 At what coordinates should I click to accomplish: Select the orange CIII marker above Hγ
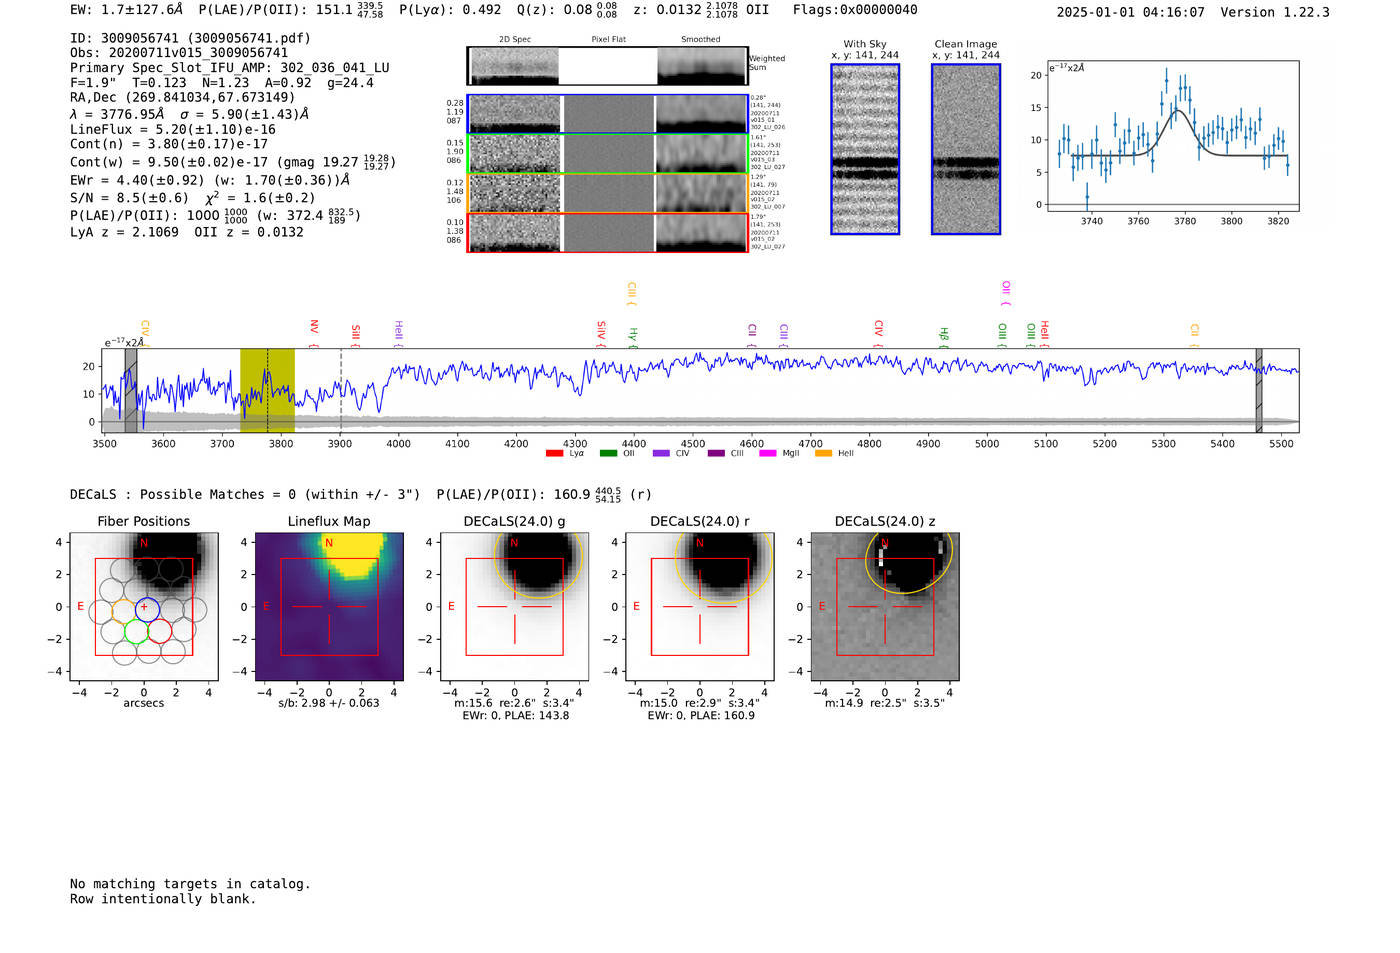click(631, 294)
